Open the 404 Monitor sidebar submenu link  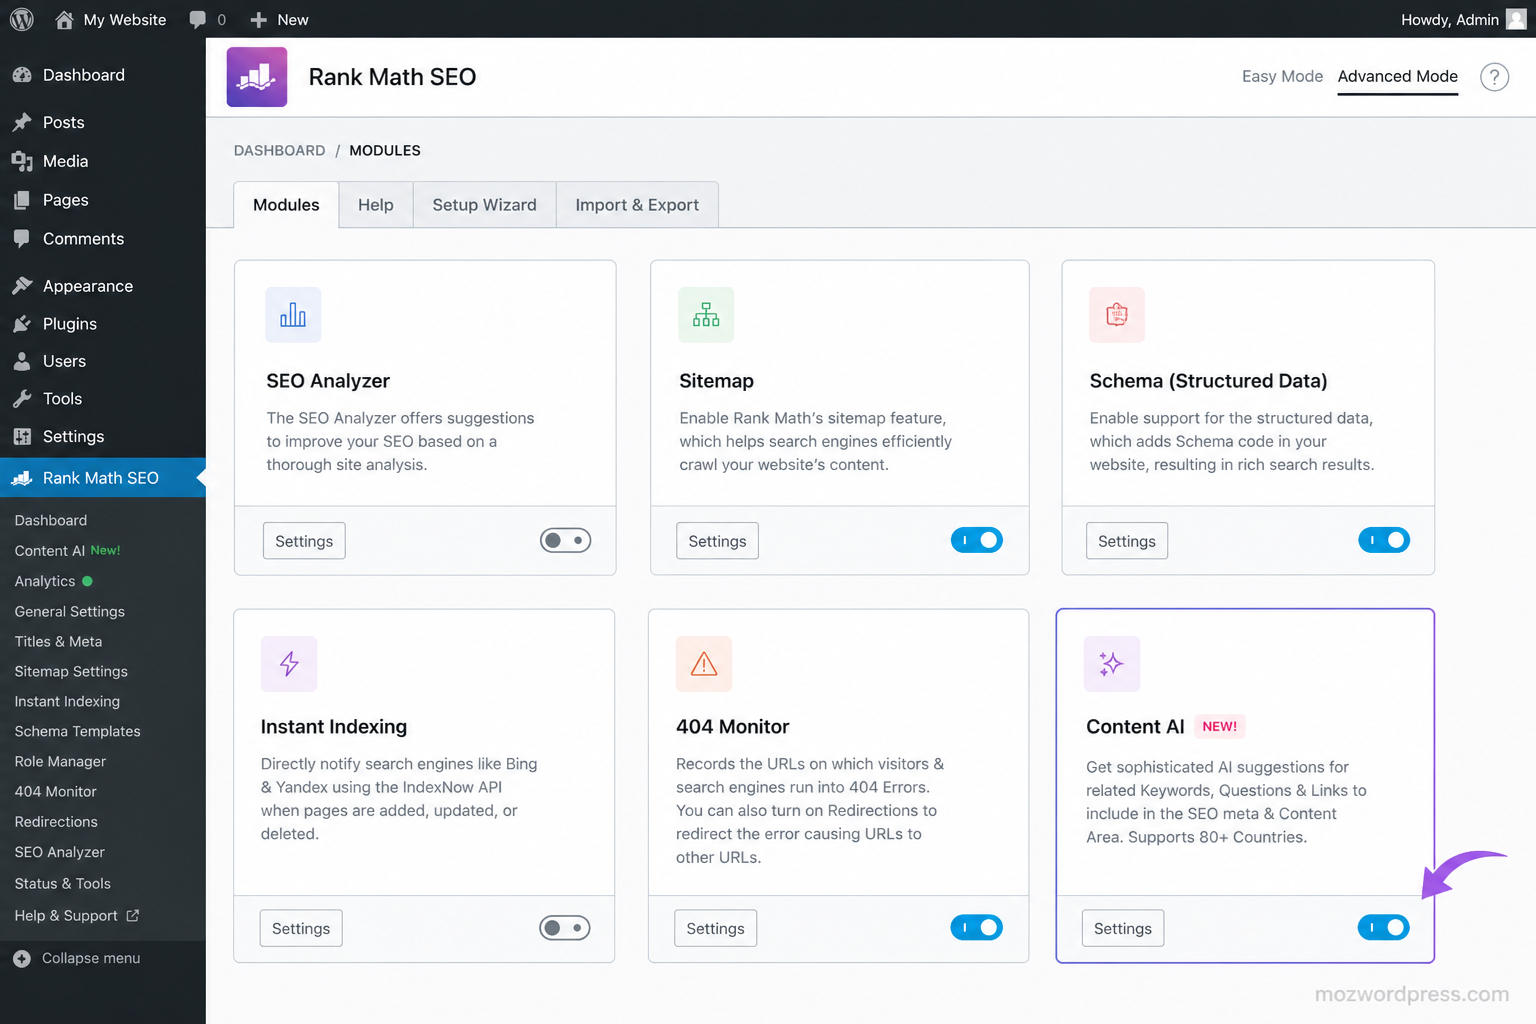[55, 792]
